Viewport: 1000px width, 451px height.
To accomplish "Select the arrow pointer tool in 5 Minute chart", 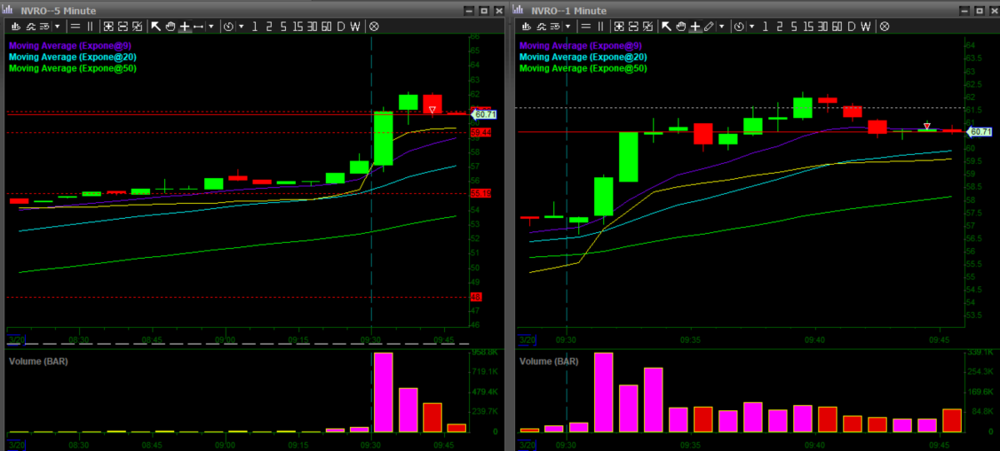I will pyautogui.click(x=156, y=26).
